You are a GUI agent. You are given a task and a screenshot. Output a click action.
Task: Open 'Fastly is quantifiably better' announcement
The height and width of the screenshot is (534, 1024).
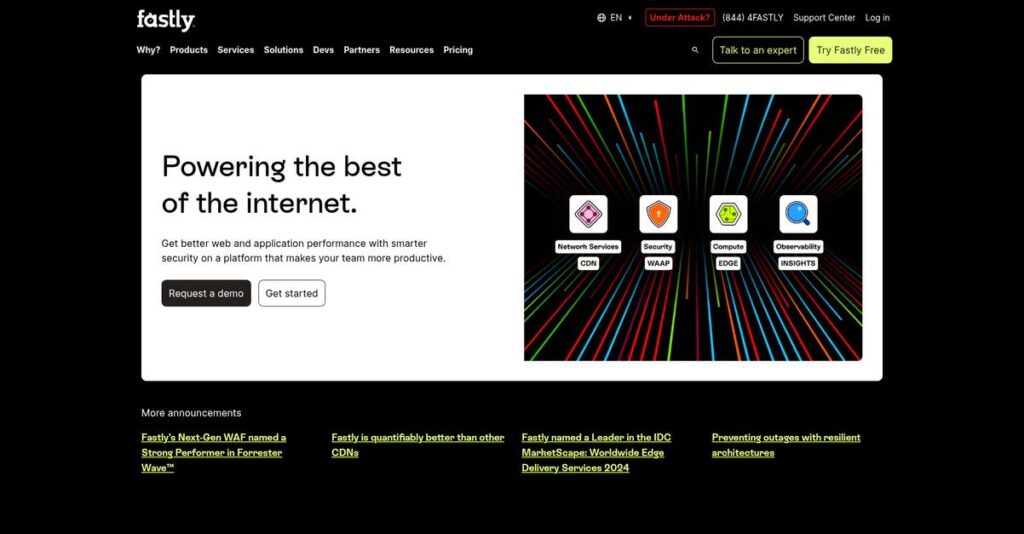[418, 445]
